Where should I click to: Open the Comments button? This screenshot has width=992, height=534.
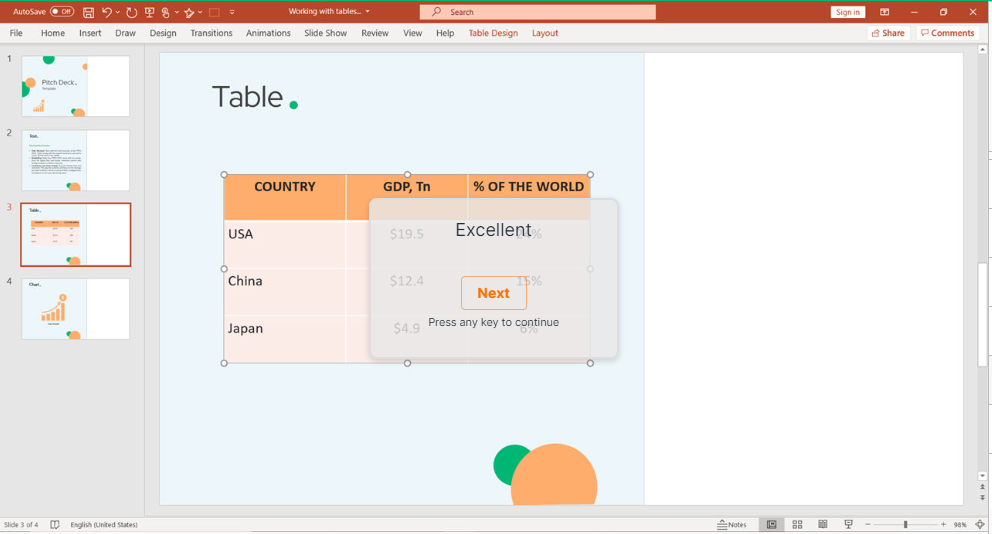tap(947, 33)
